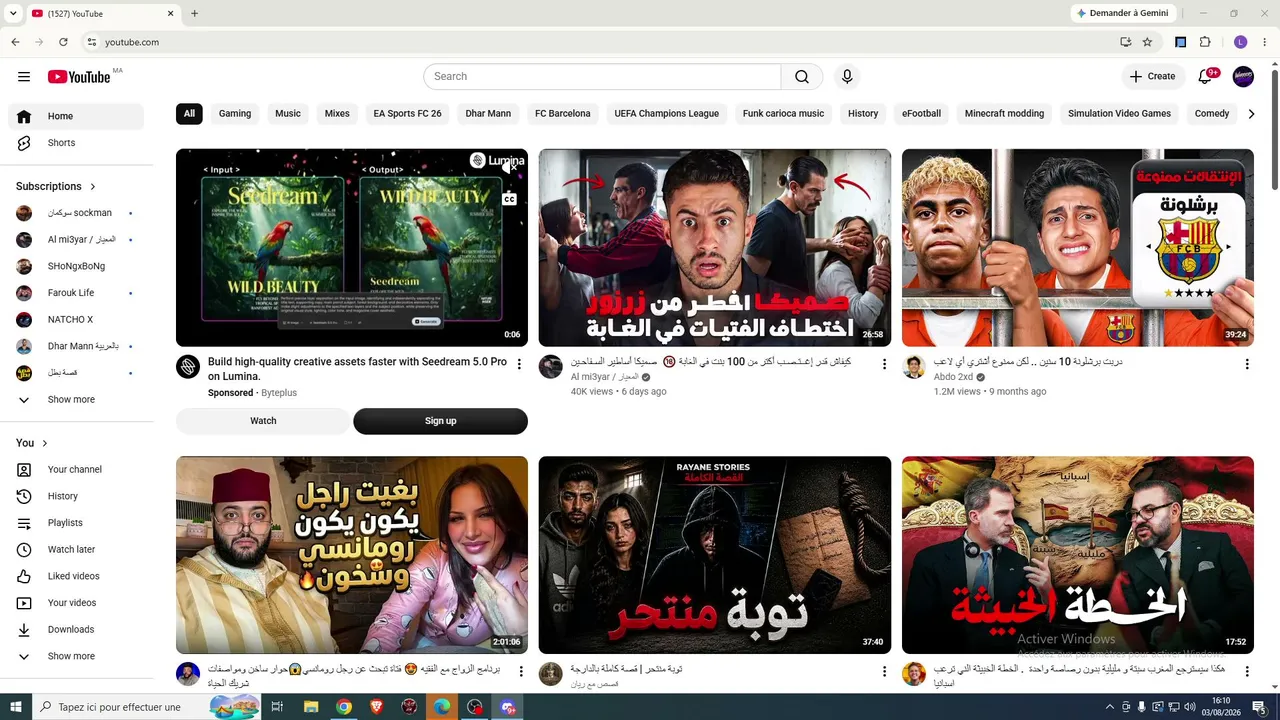Viewport: 1280px width, 720px height.
Task: Play the Seedream Lumina ad thumbnail
Action: tap(352, 248)
